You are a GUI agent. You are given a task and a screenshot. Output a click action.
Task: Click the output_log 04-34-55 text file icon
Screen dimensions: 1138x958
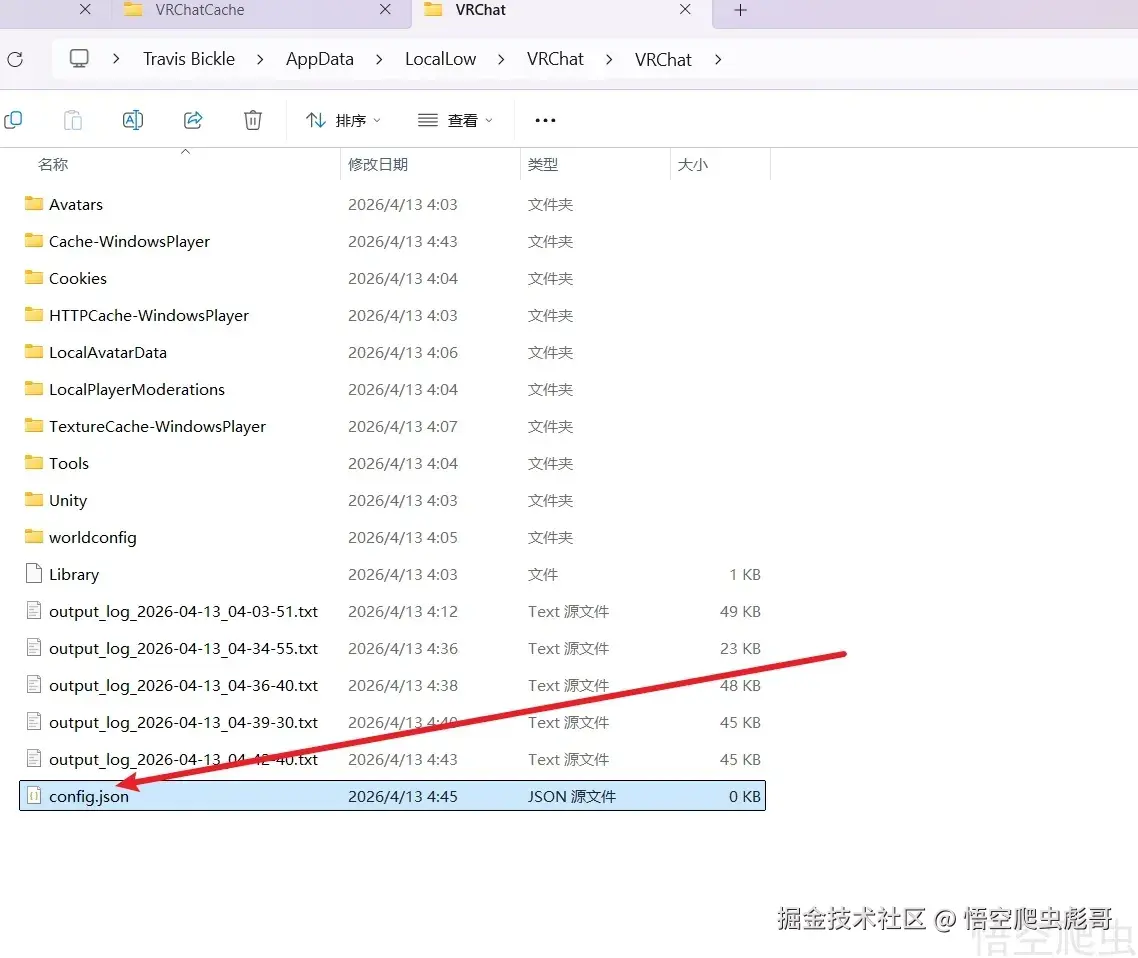point(33,647)
